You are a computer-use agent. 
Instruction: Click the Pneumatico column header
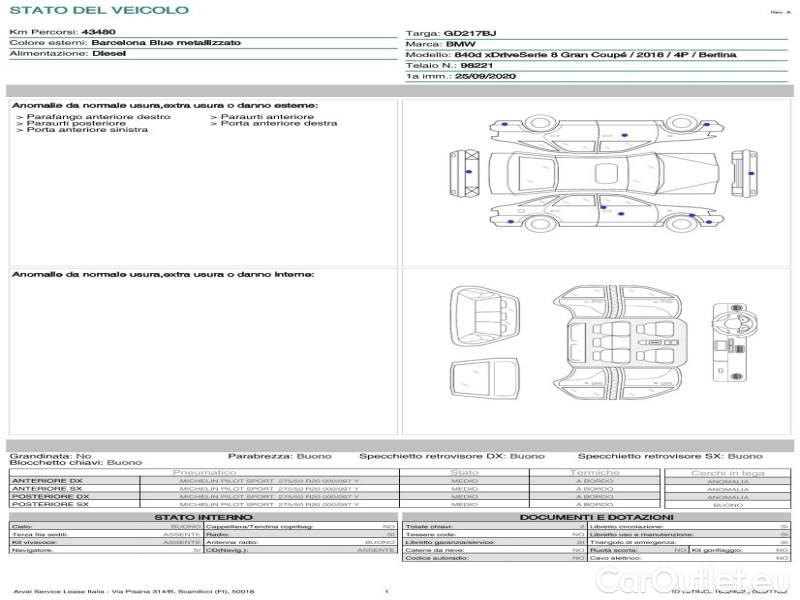point(205,472)
